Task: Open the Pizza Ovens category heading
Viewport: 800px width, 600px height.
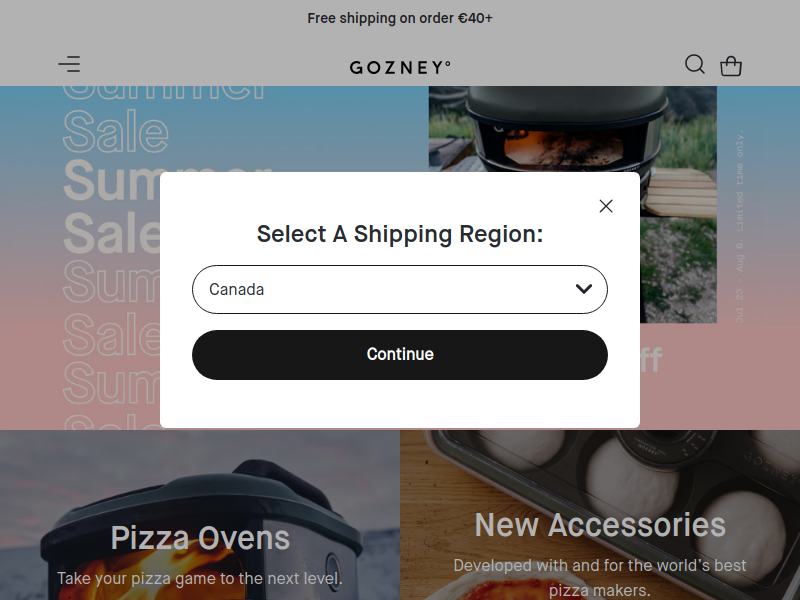Action: click(x=200, y=538)
